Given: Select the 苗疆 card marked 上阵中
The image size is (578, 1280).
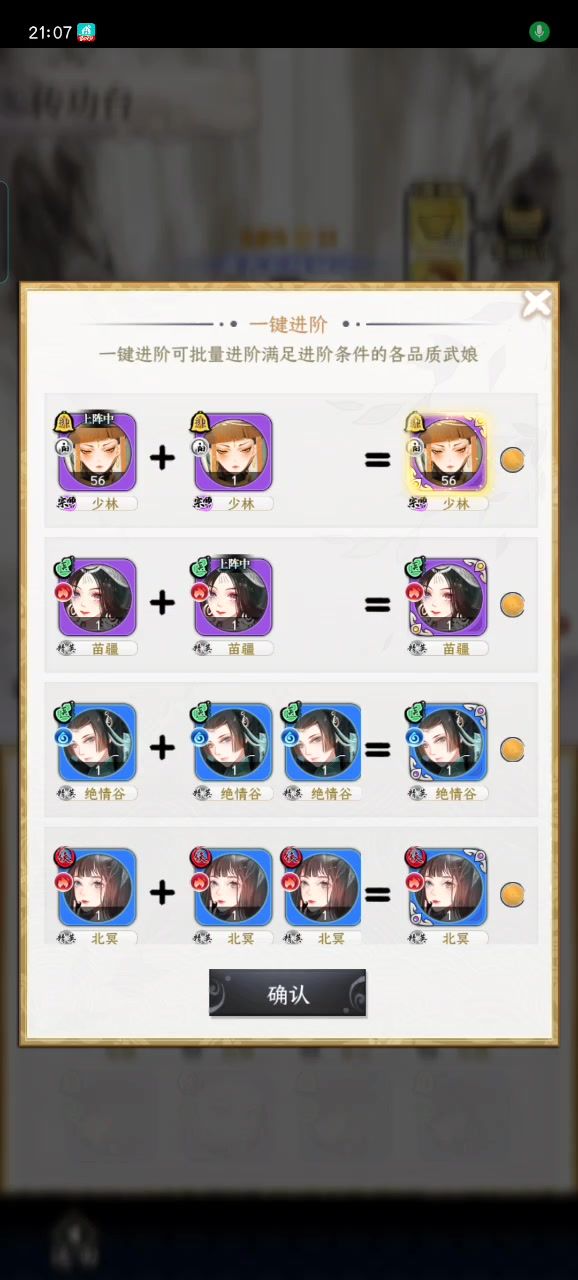Looking at the screenshot, I should [x=232, y=597].
